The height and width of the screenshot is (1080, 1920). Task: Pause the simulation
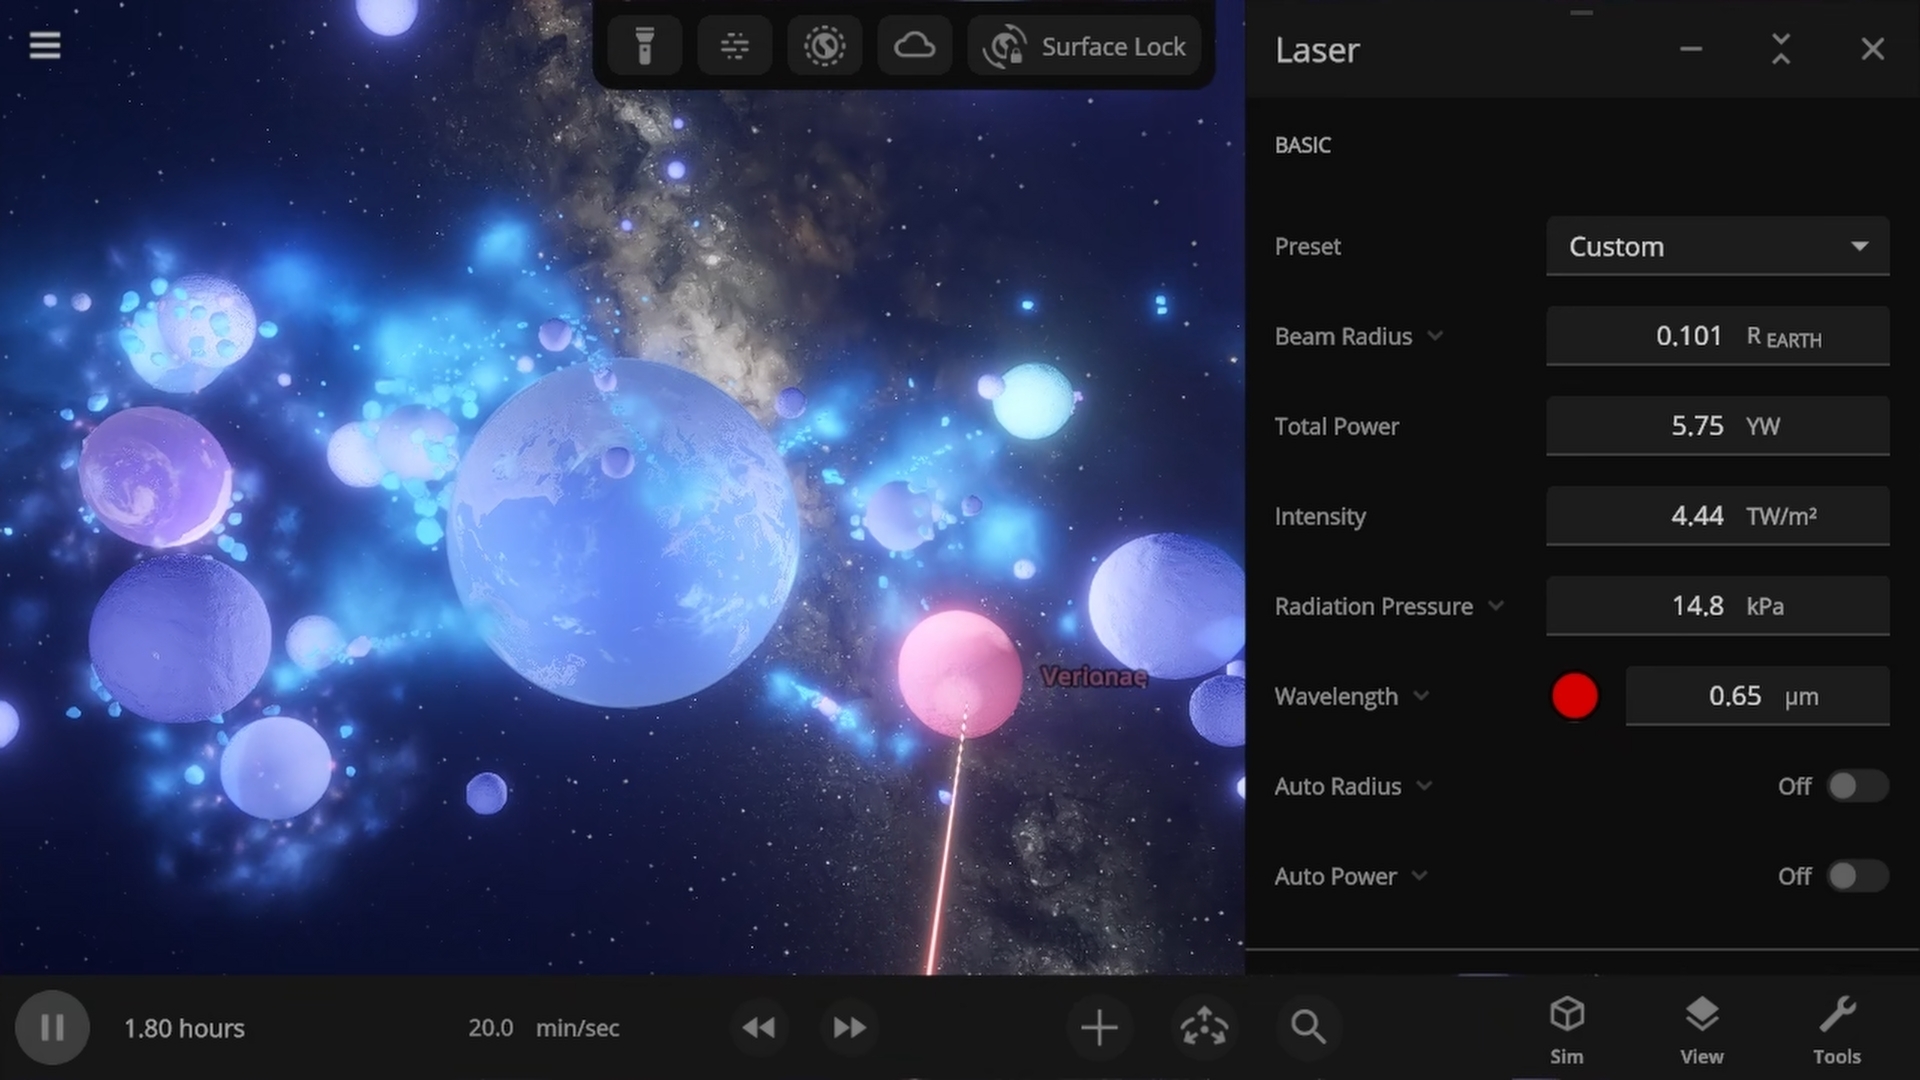tap(52, 1027)
